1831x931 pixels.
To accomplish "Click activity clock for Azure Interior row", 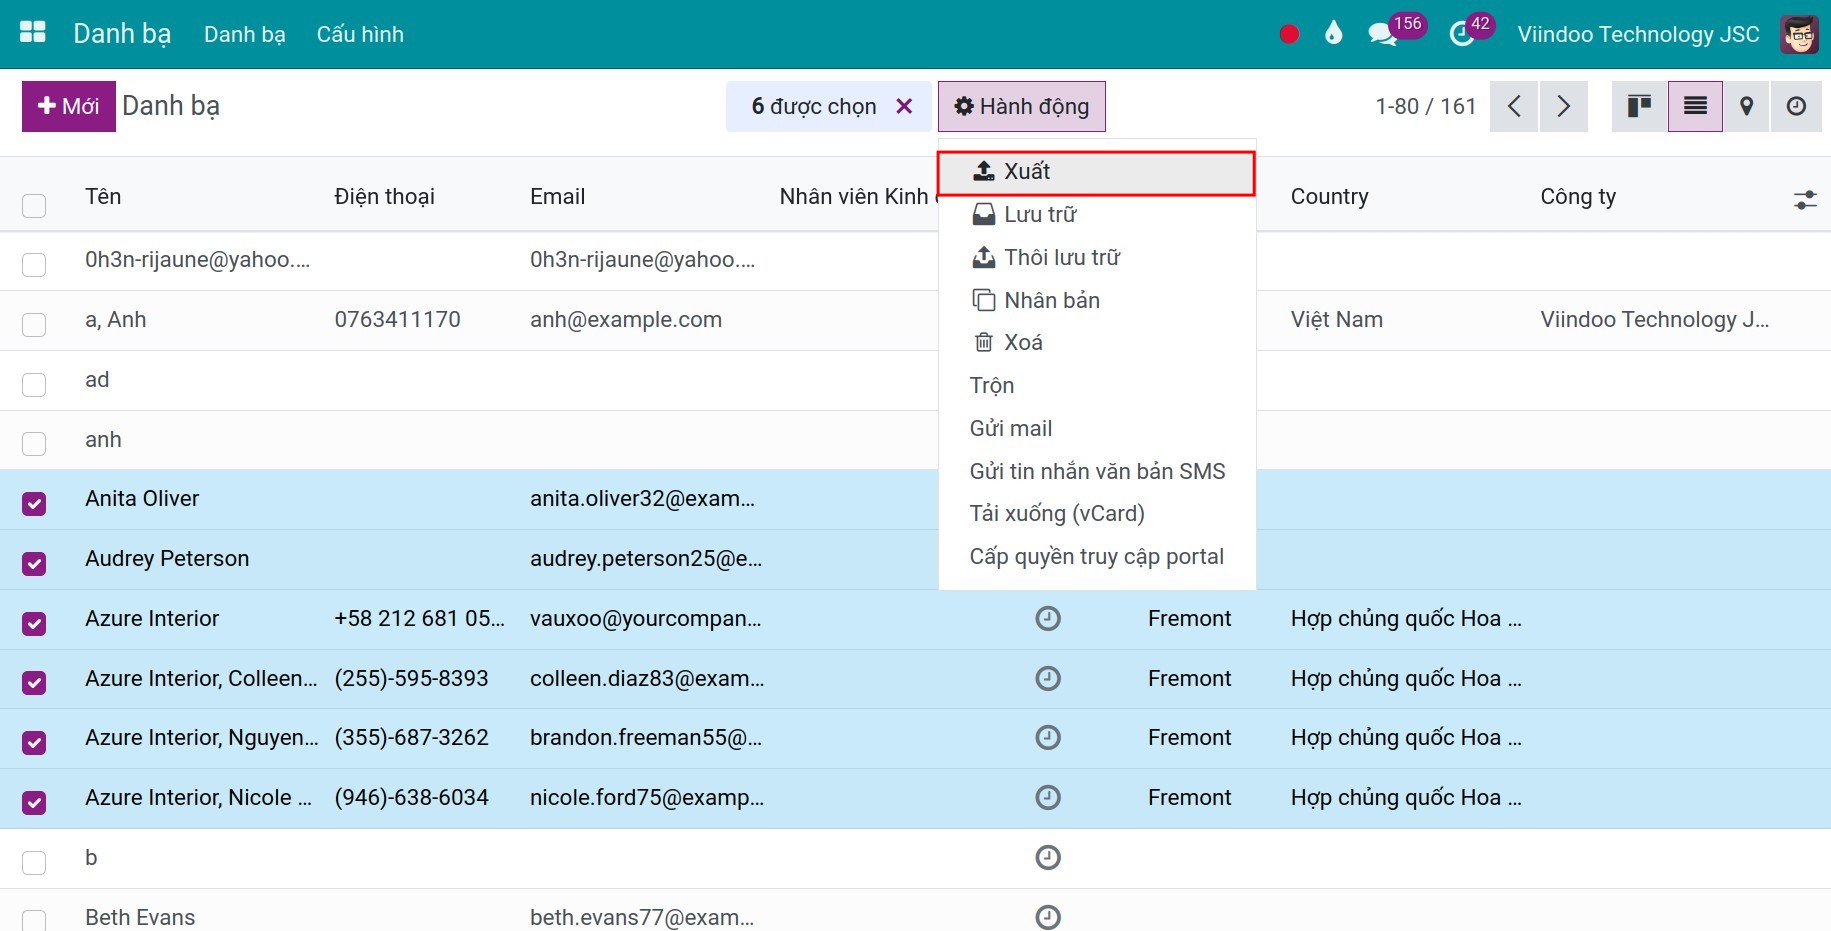I will (x=1048, y=619).
